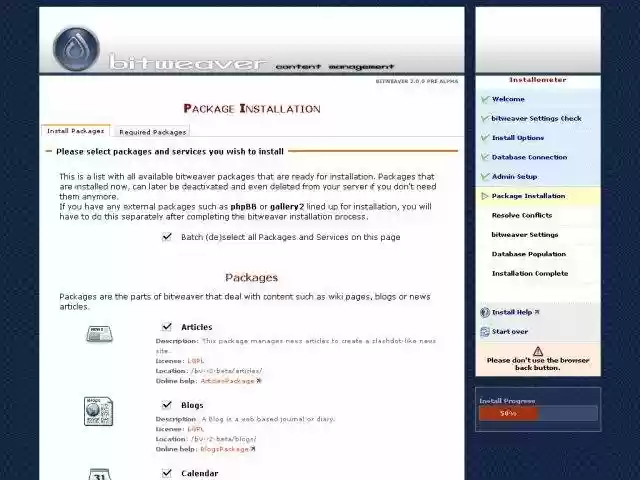Click the checkmark icon beside Welcome
Viewport: 640px width, 480px height.
point(485,99)
